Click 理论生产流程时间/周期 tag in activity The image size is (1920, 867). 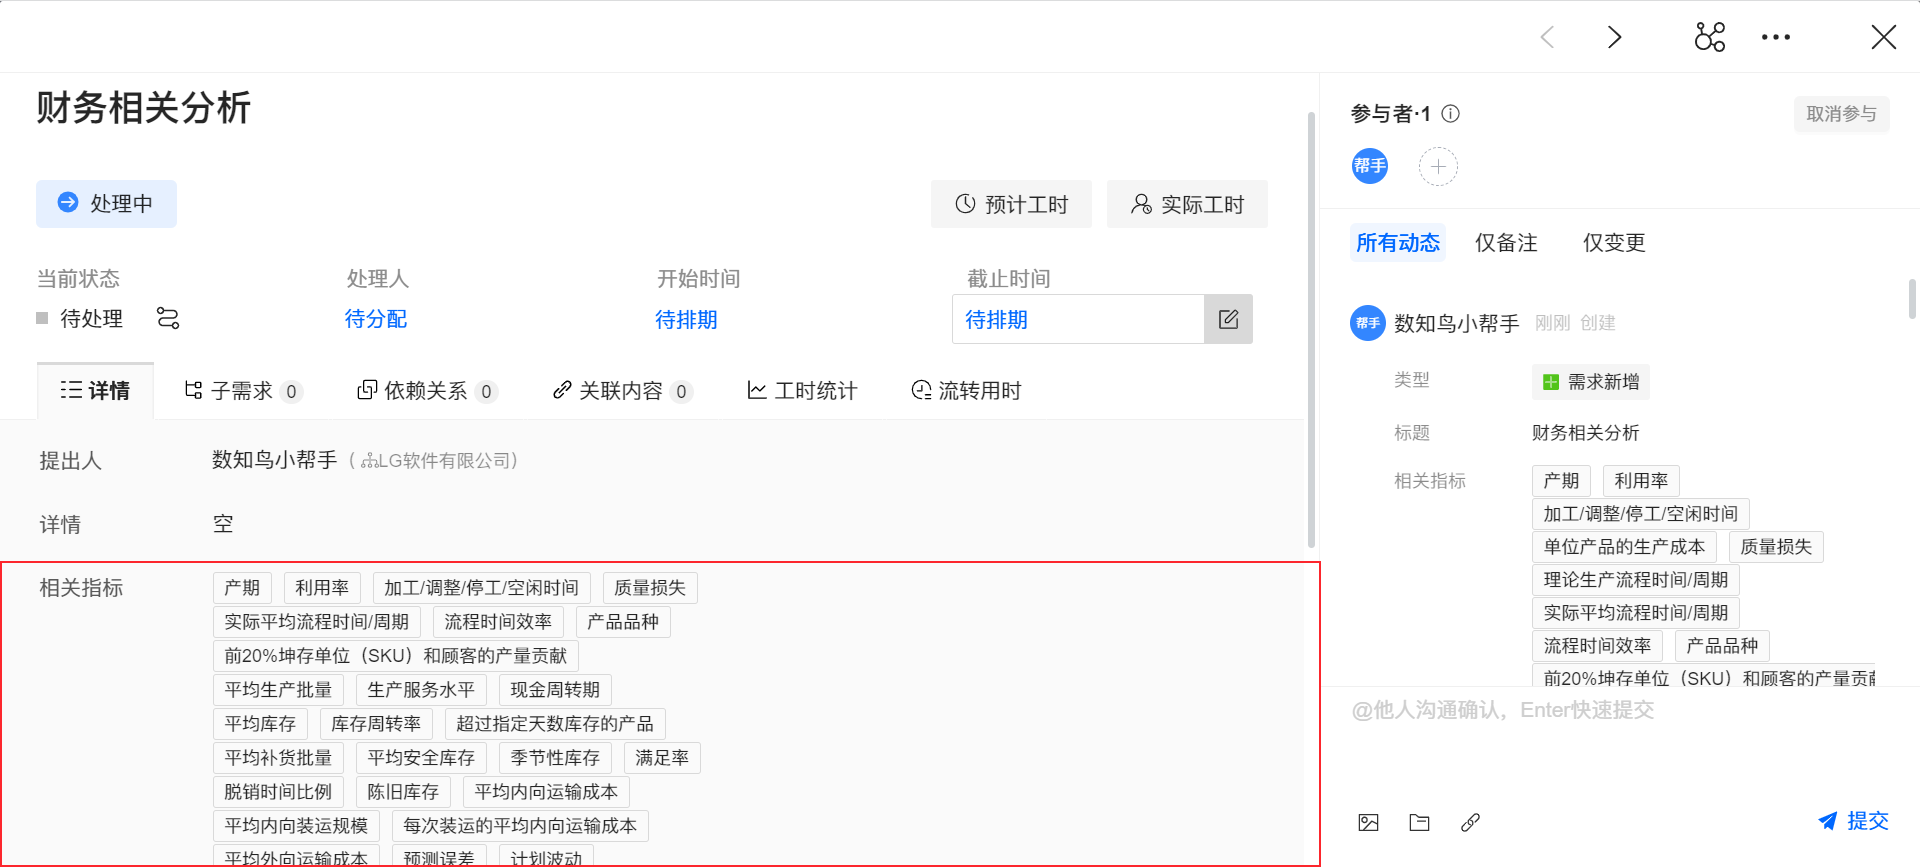pos(1636,580)
